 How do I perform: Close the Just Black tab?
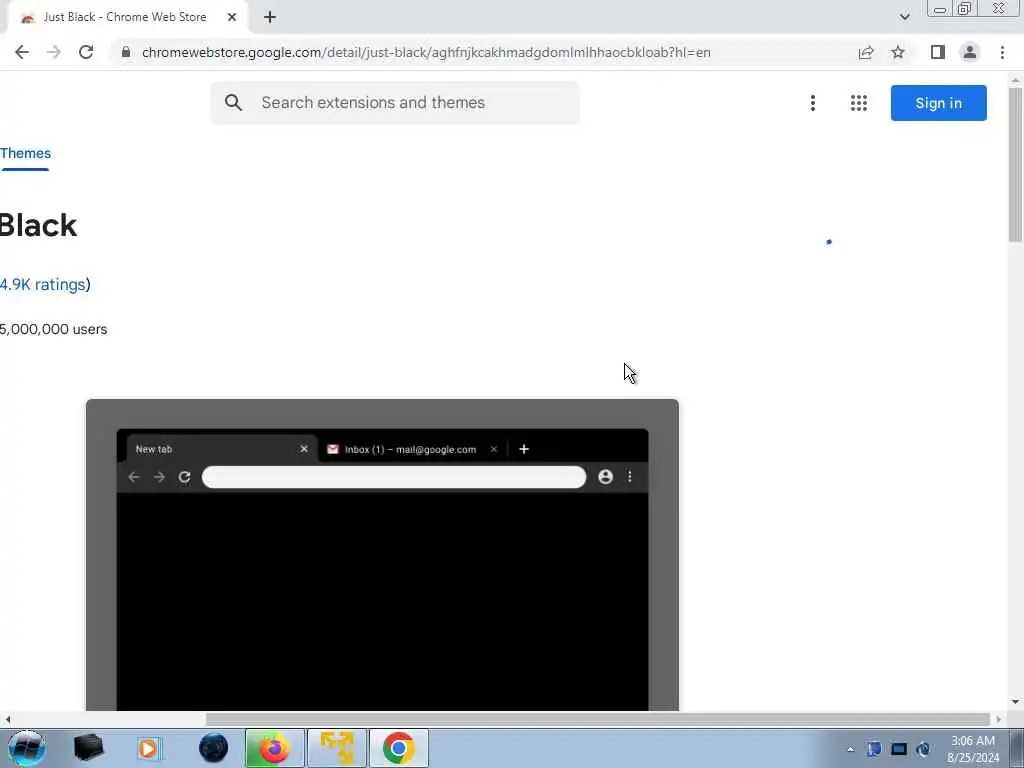[232, 18]
